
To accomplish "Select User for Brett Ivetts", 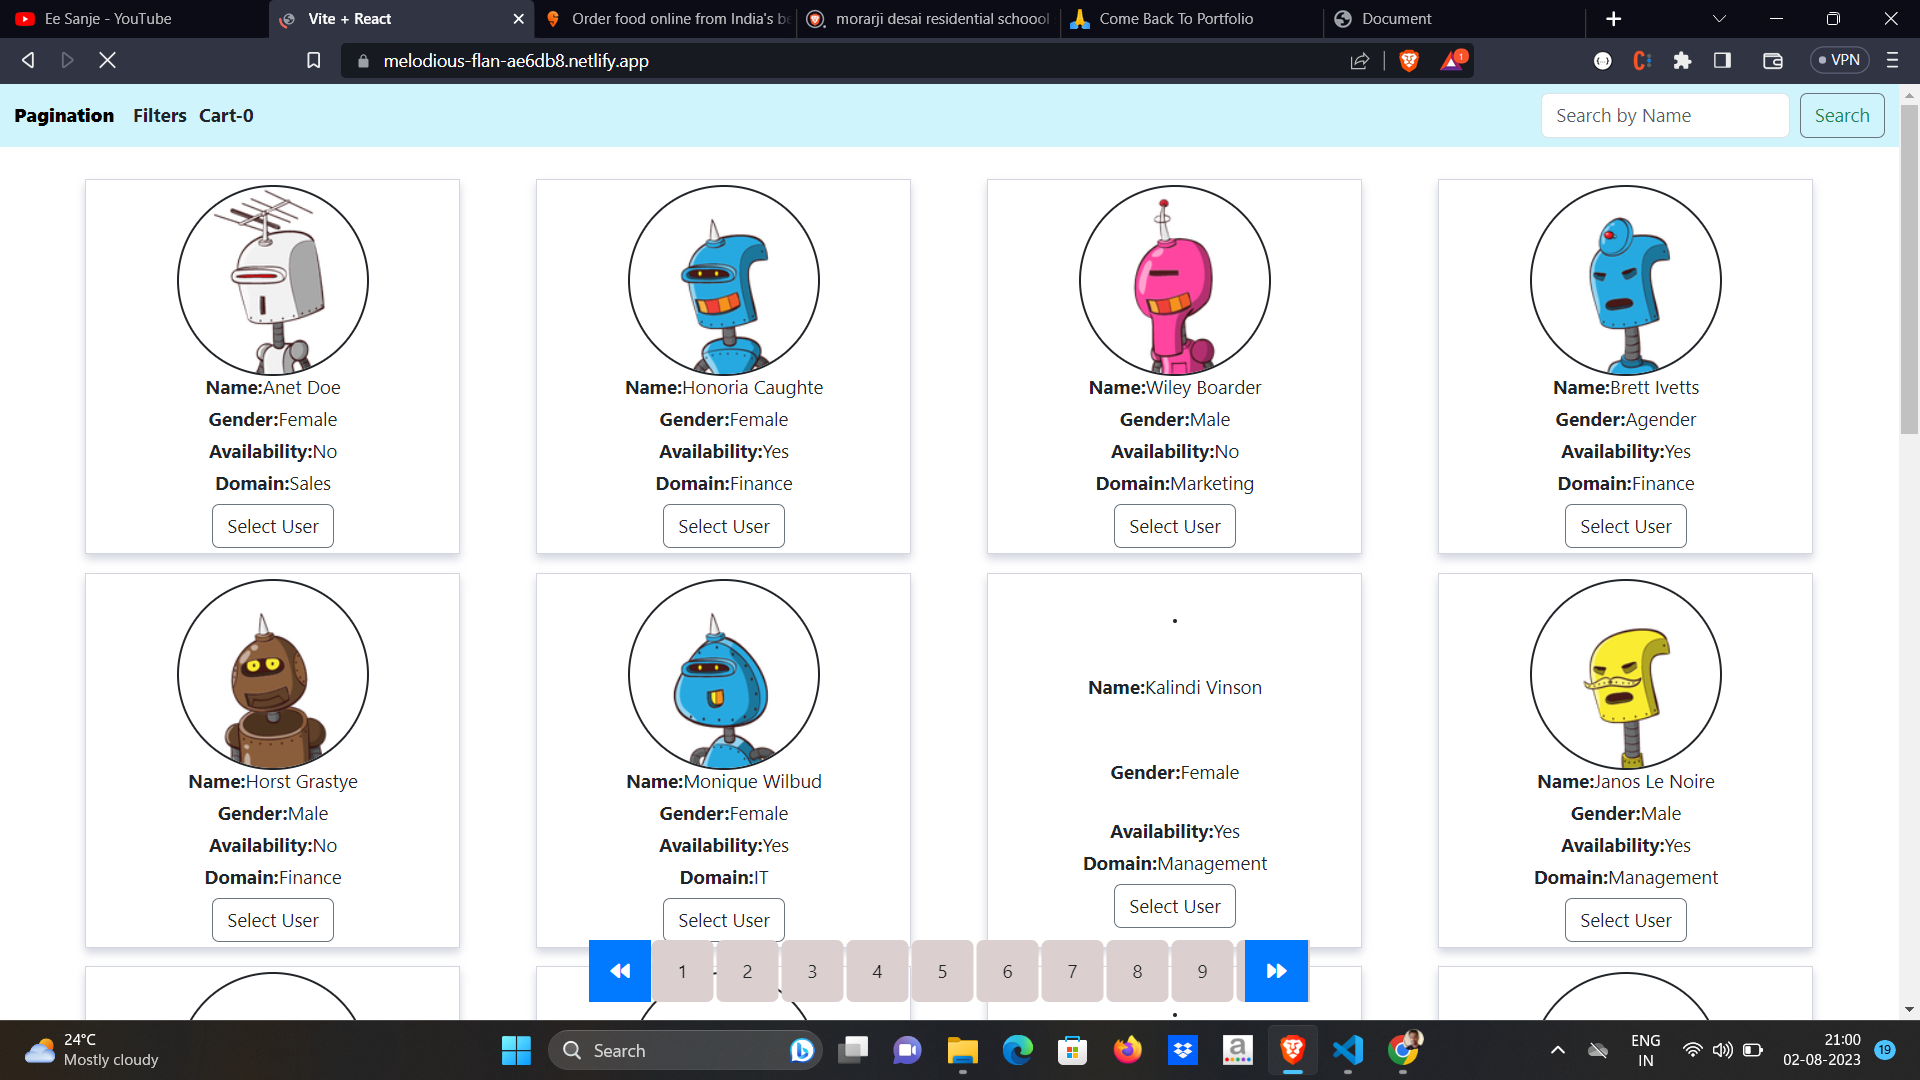I will (1624, 526).
